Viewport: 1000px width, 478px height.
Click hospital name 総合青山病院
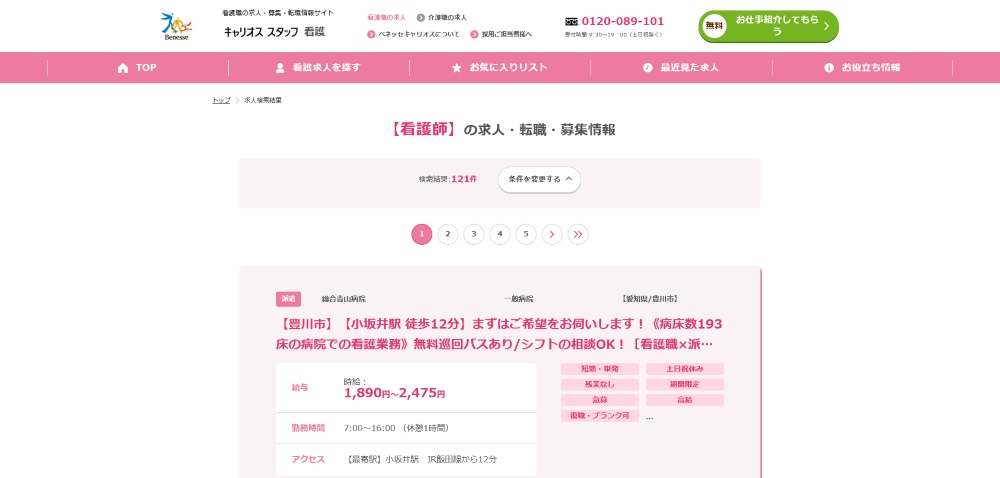point(344,299)
